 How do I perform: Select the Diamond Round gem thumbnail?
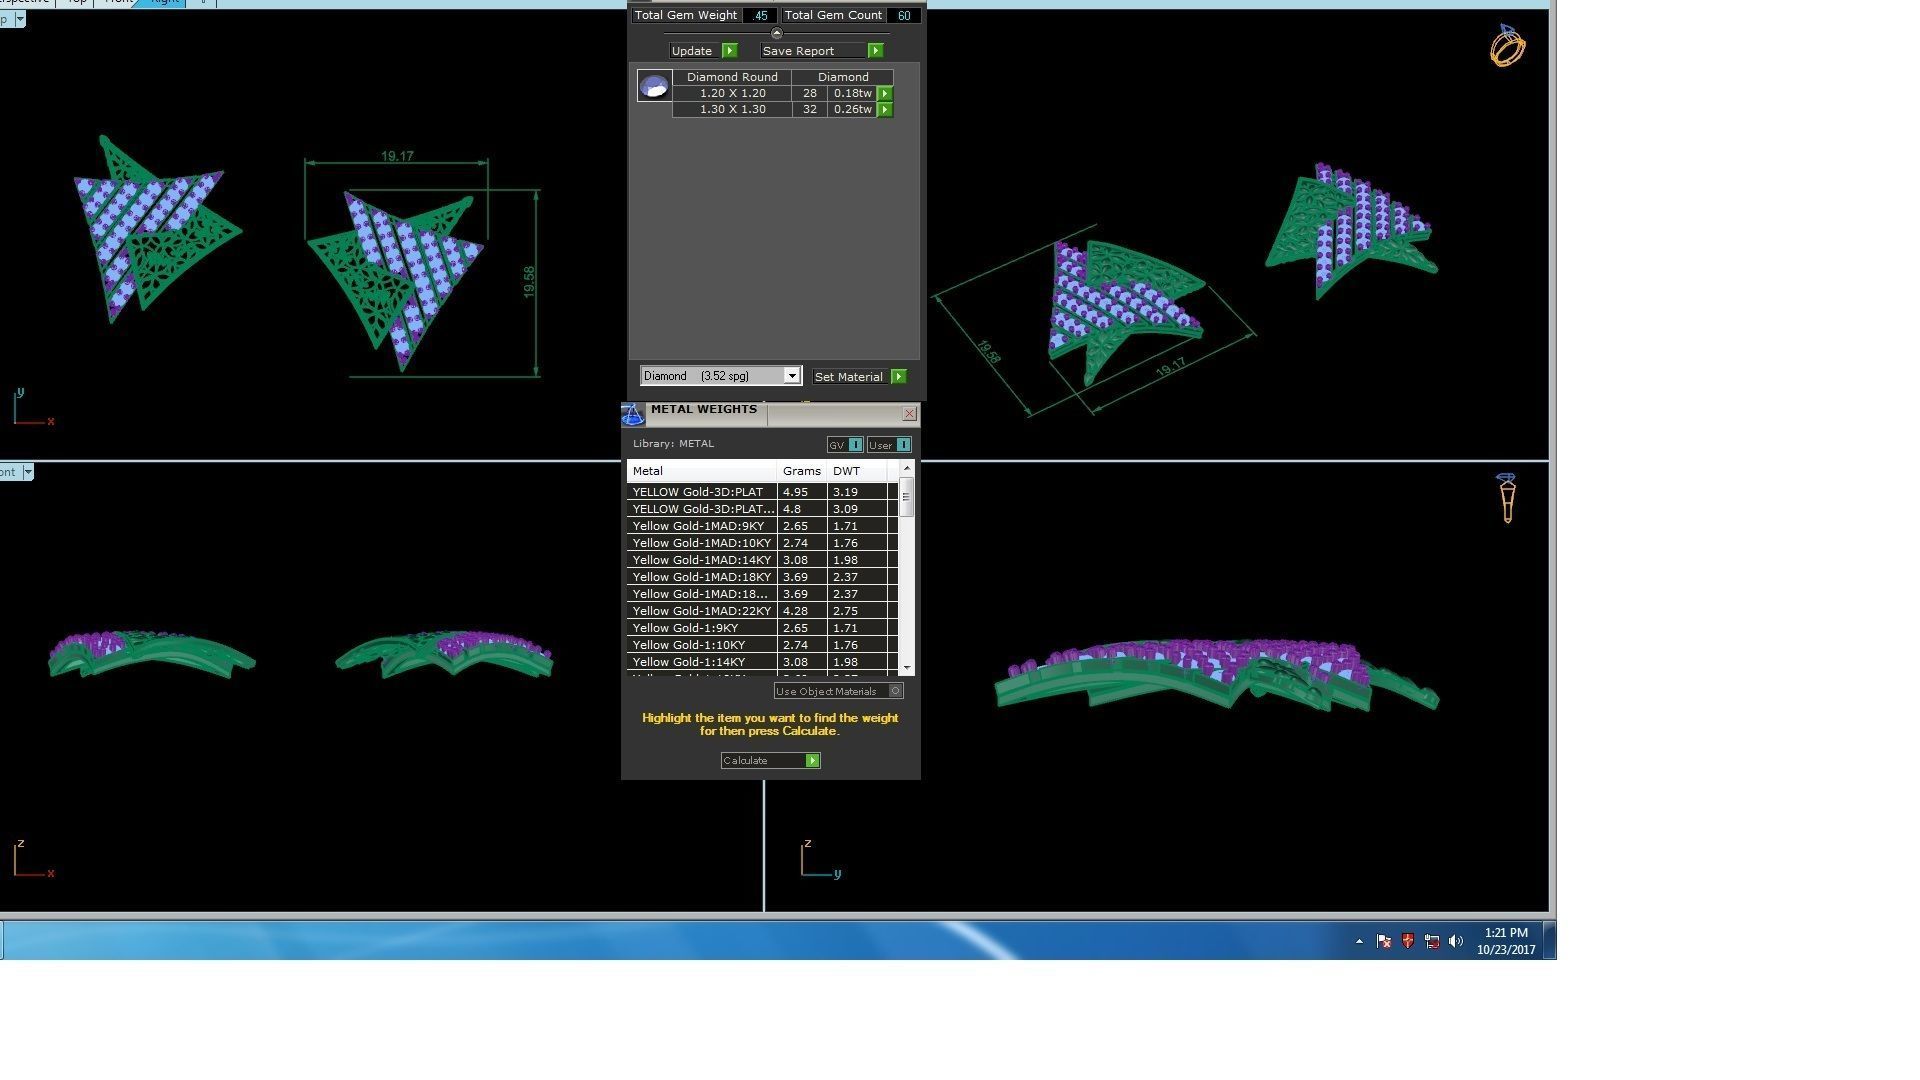[654, 86]
